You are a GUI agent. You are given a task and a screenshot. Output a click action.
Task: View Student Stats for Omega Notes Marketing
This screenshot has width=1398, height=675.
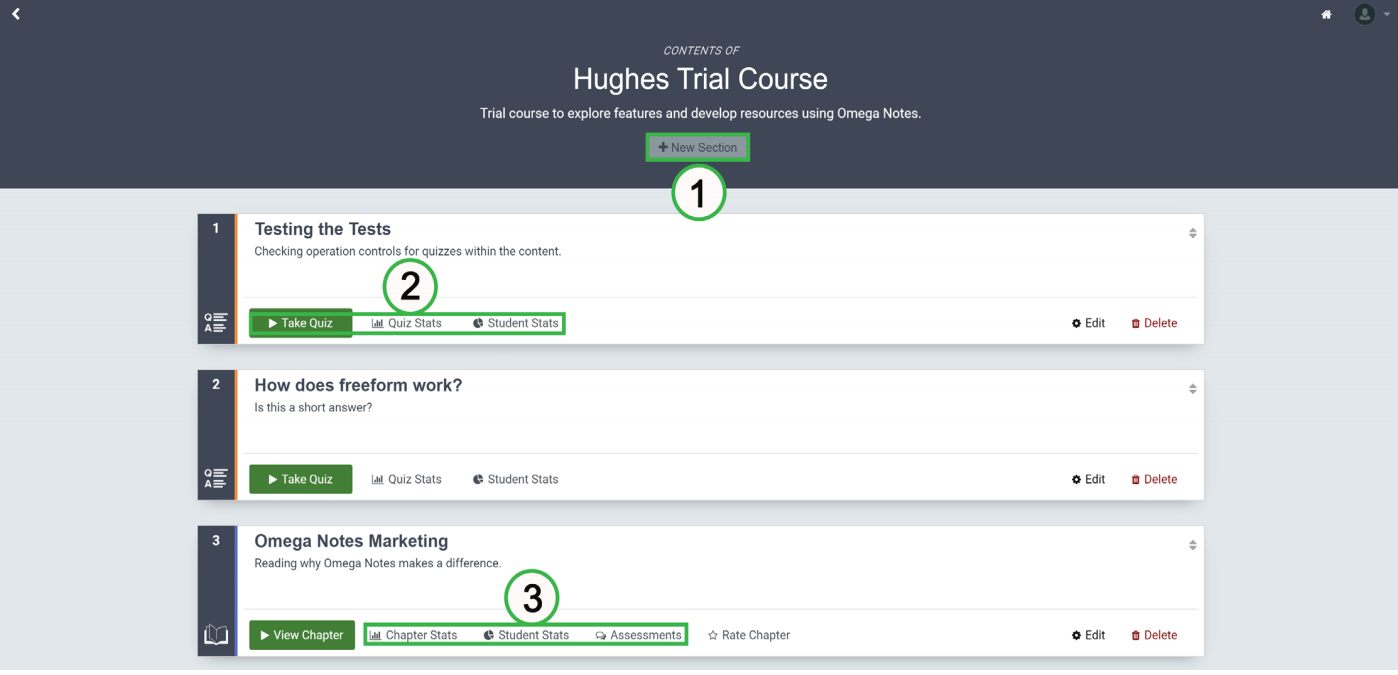click(526, 635)
